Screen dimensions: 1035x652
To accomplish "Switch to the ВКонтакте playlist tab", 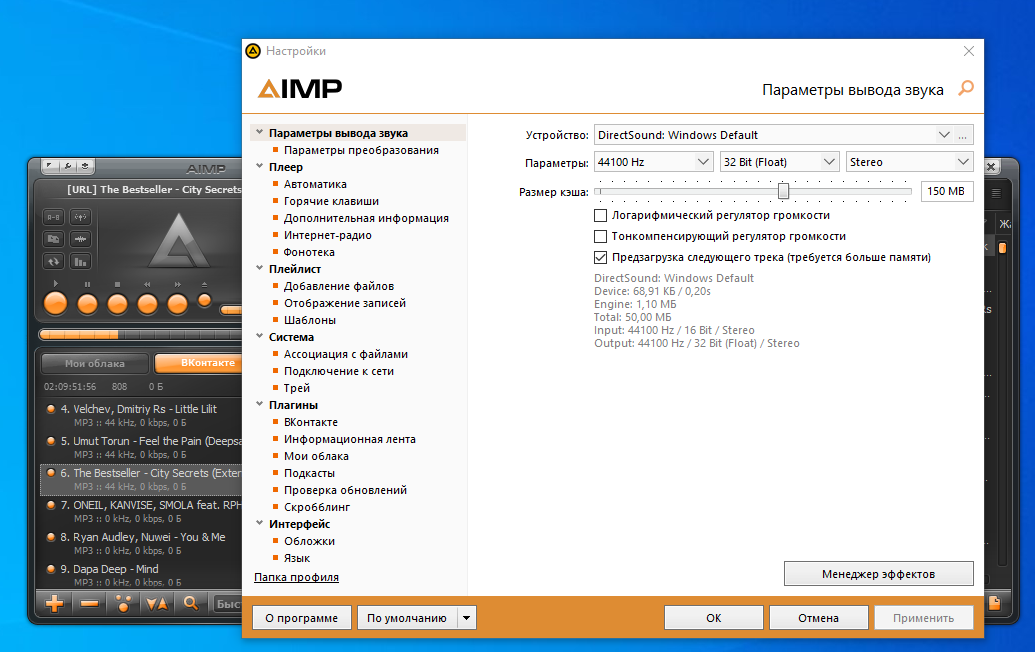I will [x=199, y=363].
